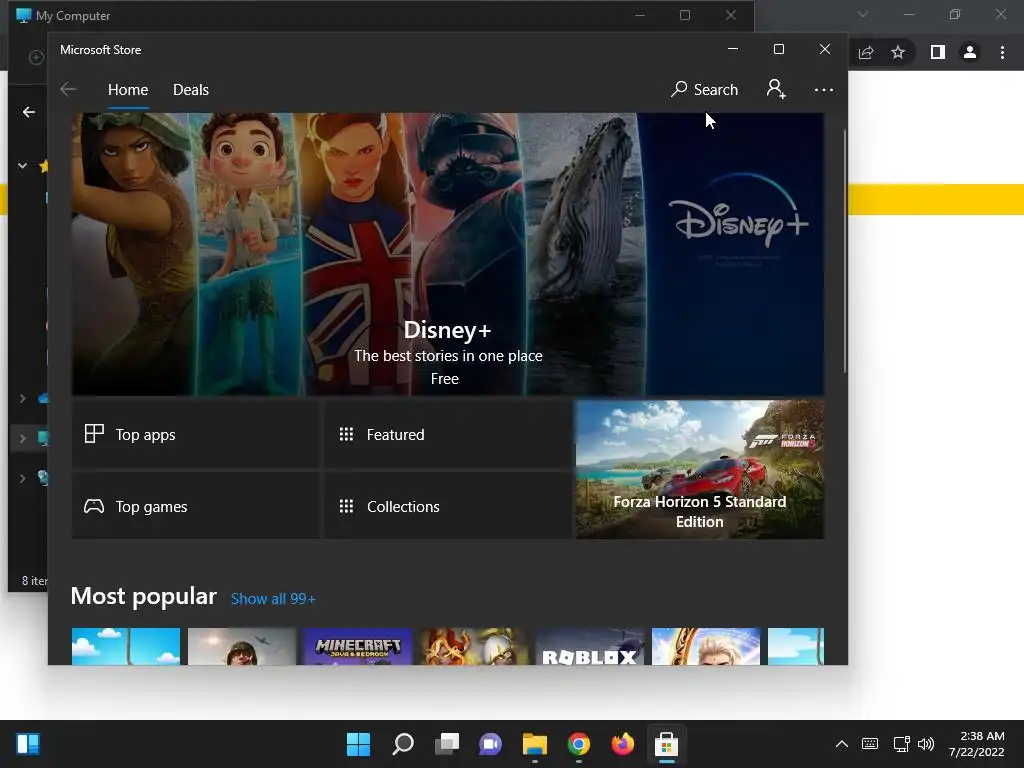The width and height of the screenshot is (1024, 768).
Task: Open the soldier game thumbnail
Action: 242,647
